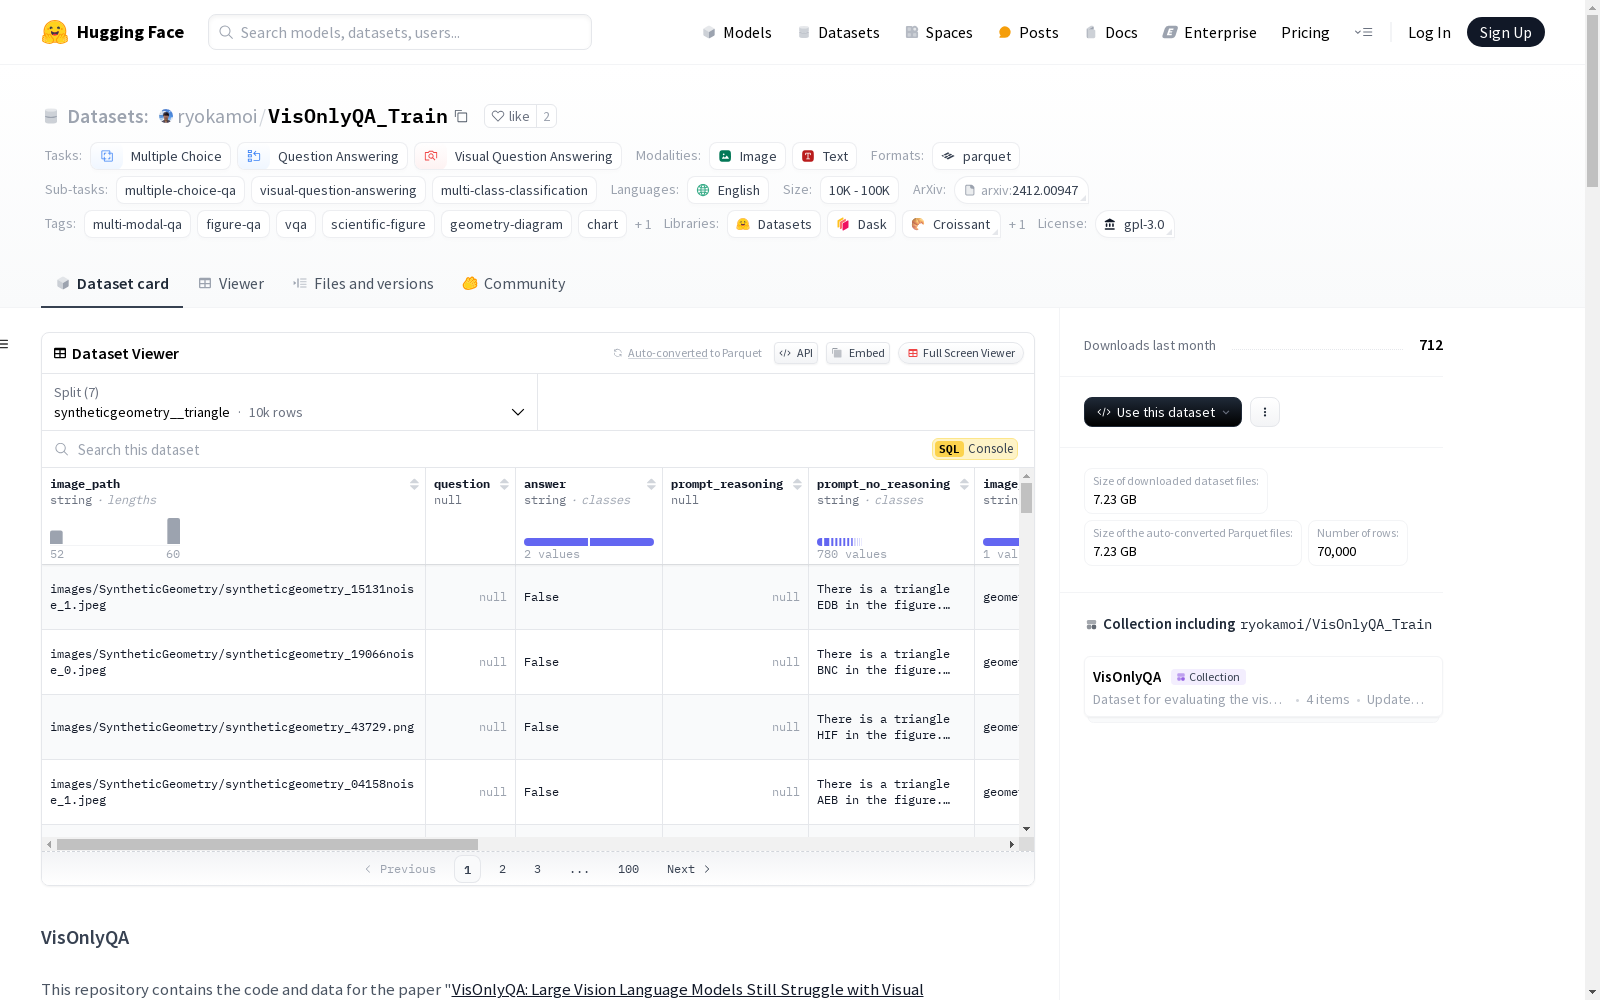Open the Pricing page

pyautogui.click(x=1305, y=32)
